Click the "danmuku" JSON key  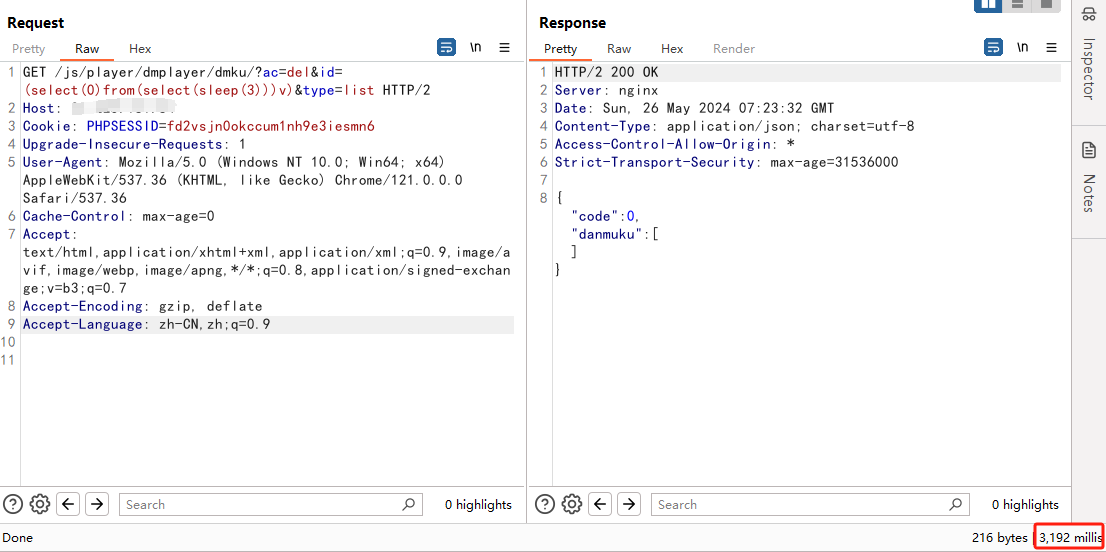607,234
